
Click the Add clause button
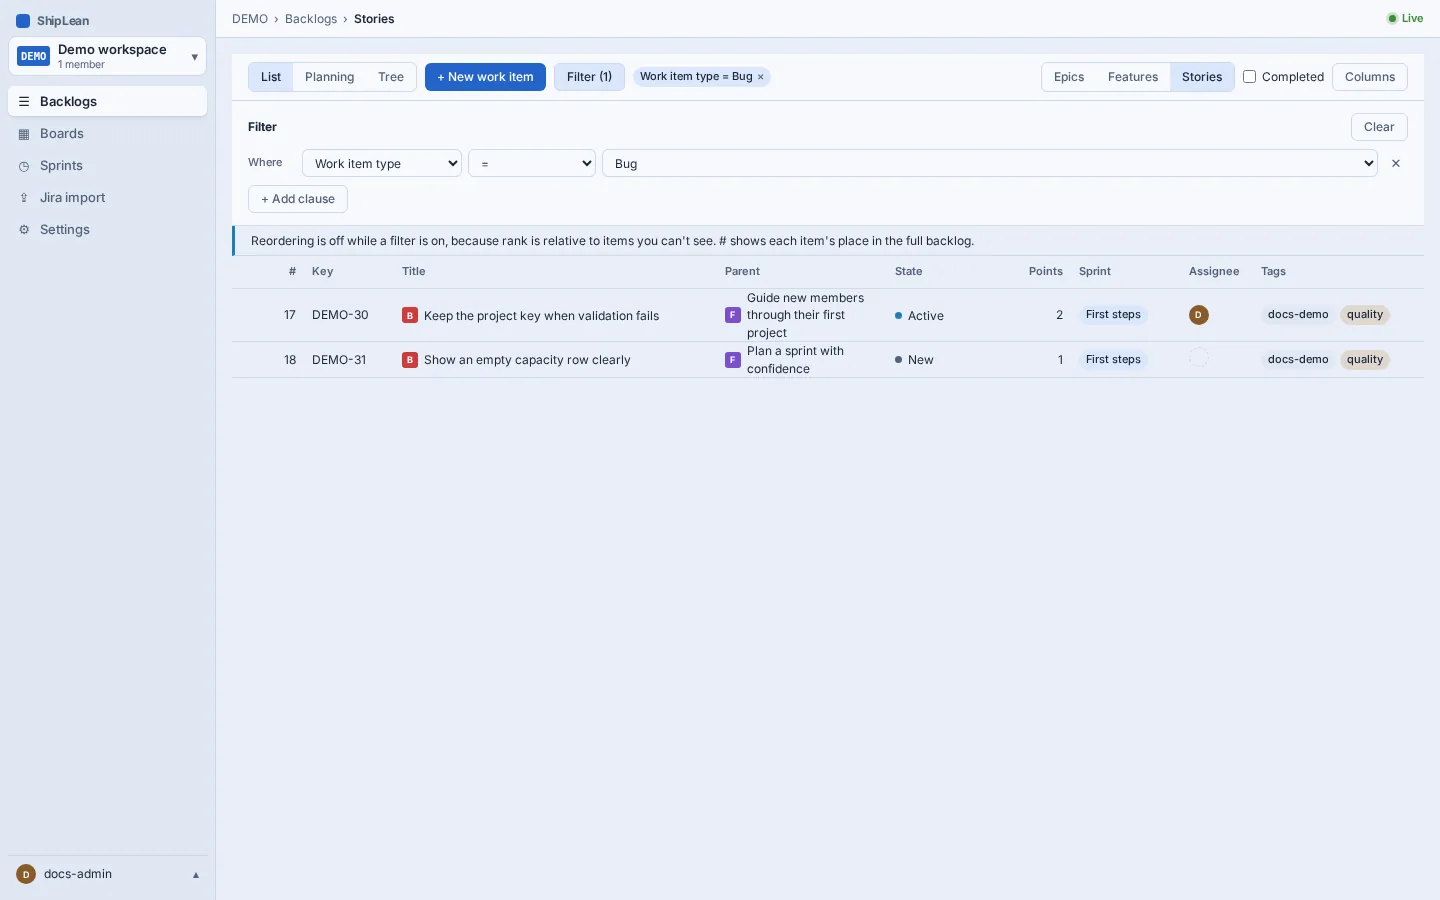pyautogui.click(x=298, y=199)
